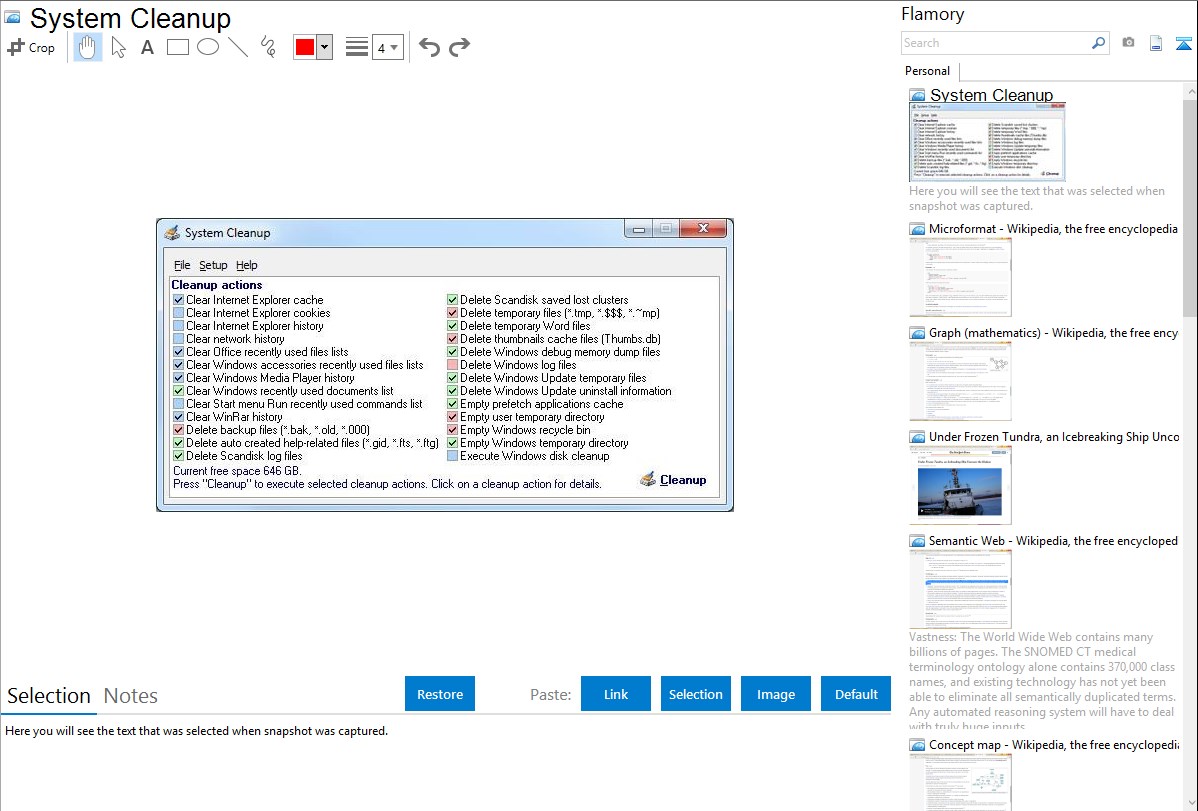The height and width of the screenshot is (811, 1198).
Task: Click the Image paste button
Action: [775, 694]
